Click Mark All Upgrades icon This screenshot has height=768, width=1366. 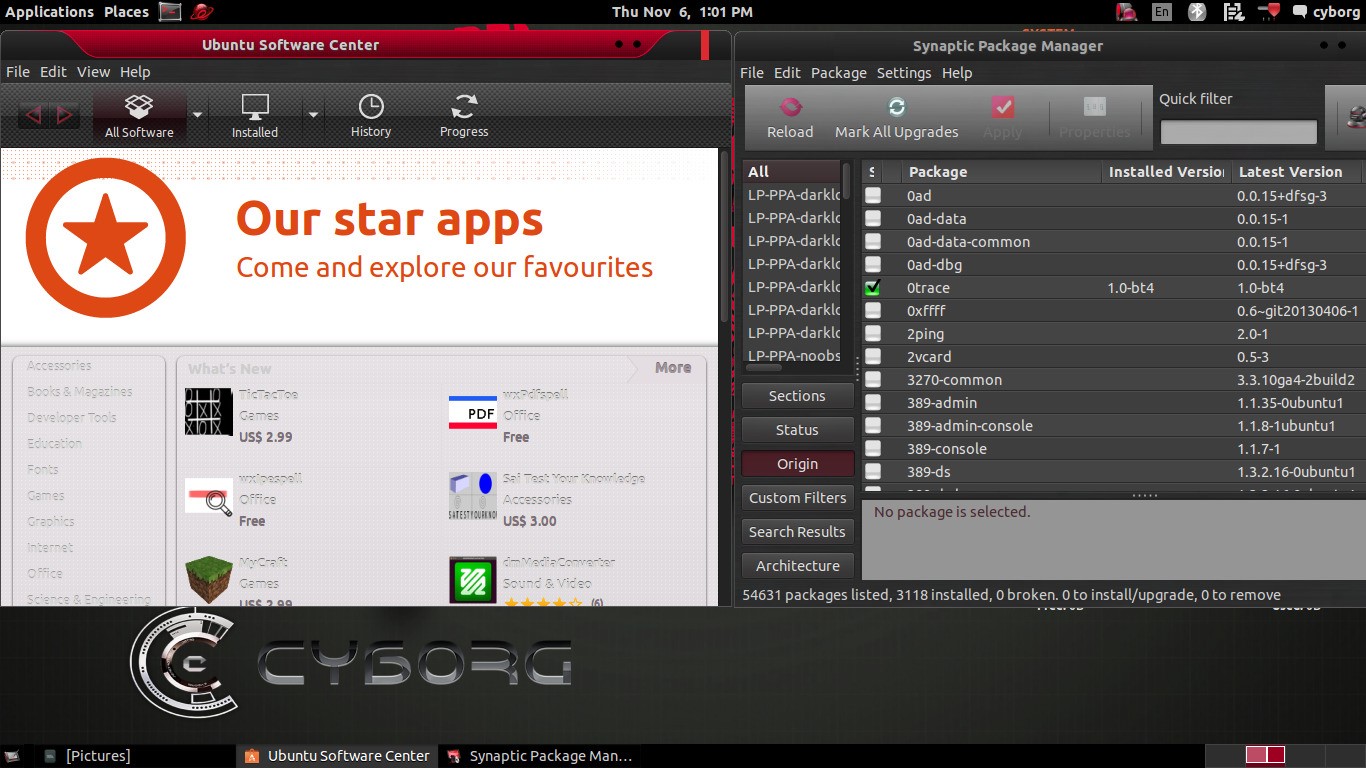[896, 108]
